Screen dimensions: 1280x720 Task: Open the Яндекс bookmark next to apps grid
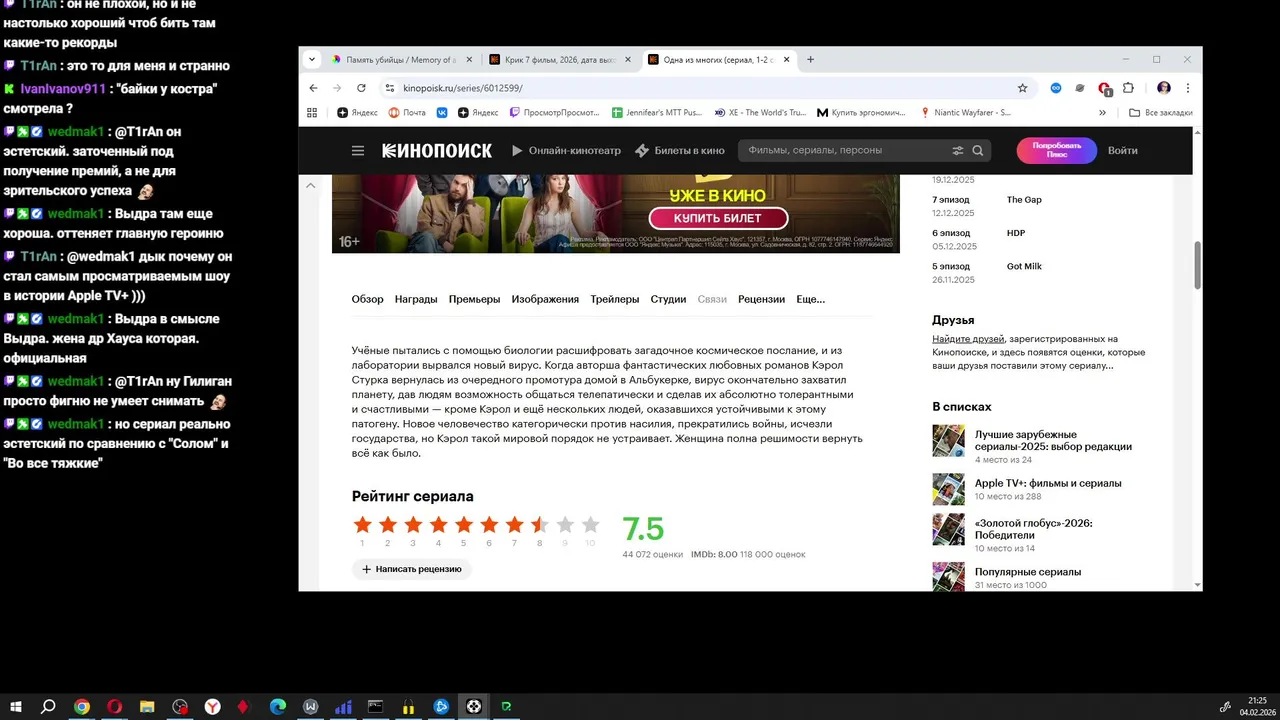point(358,113)
